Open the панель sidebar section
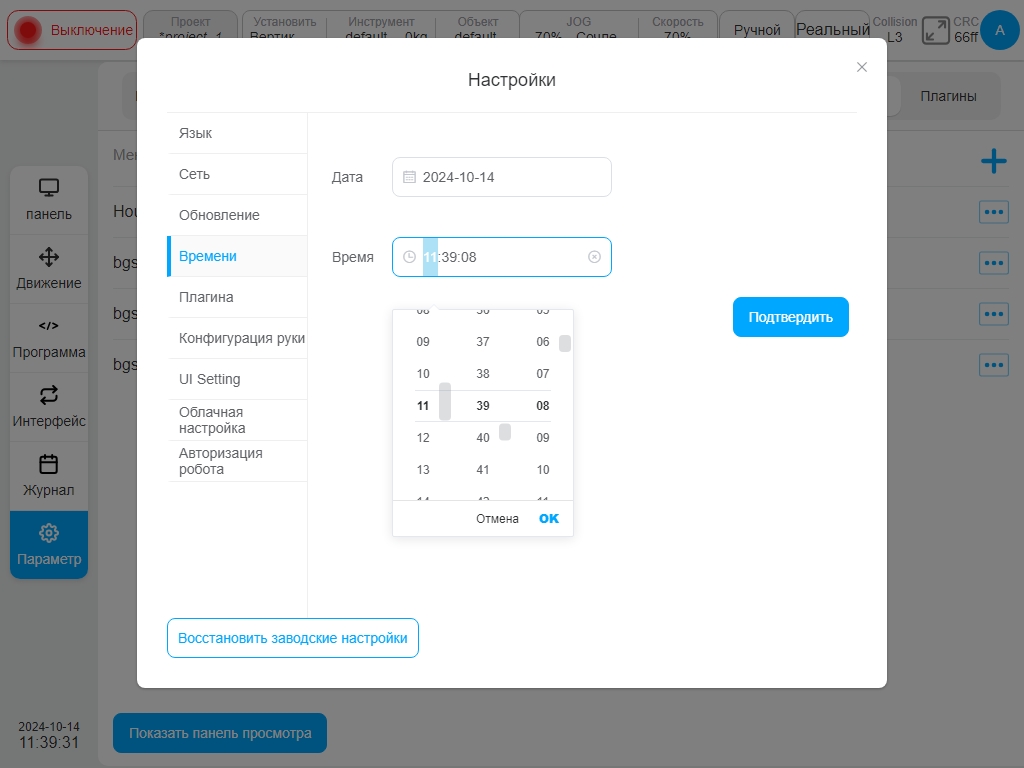This screenshot has width=1024, height=768. (x=49, y=200)
